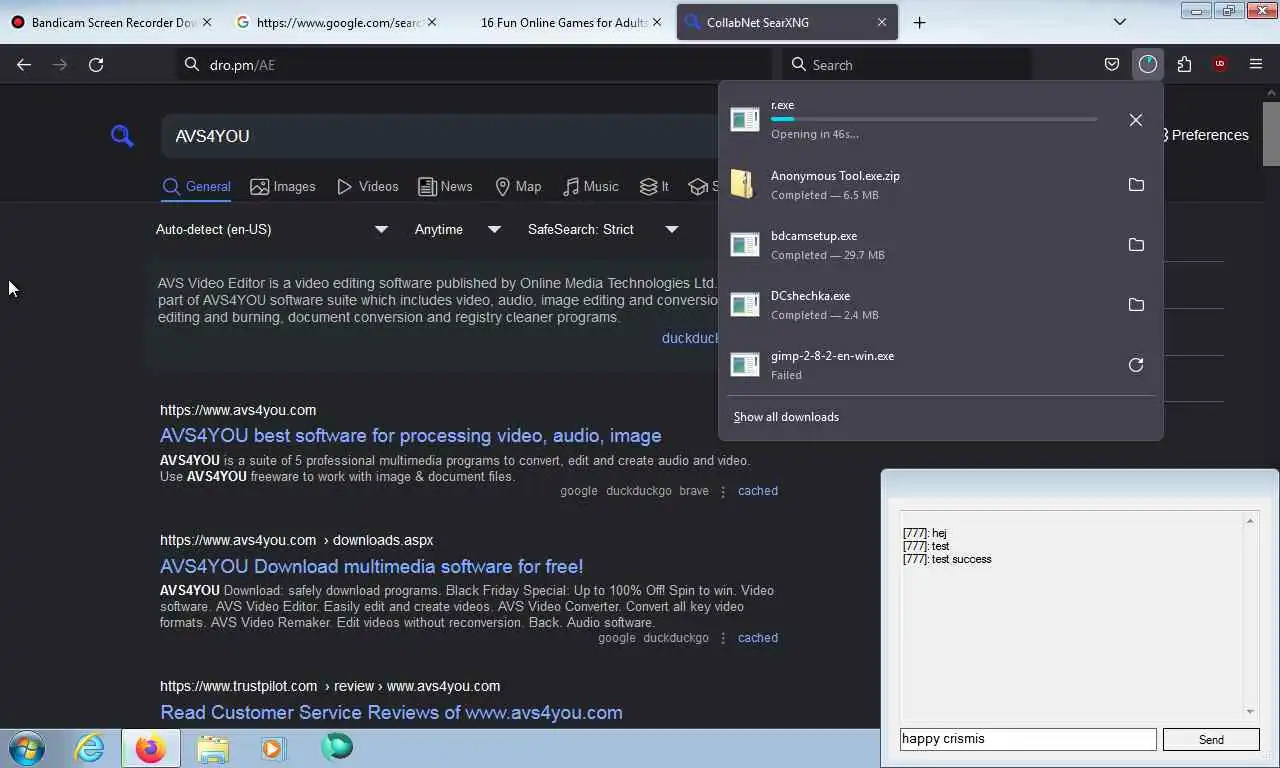The image size is (1280, 768).
Task: Select the It search category
Action: (655, 187)
